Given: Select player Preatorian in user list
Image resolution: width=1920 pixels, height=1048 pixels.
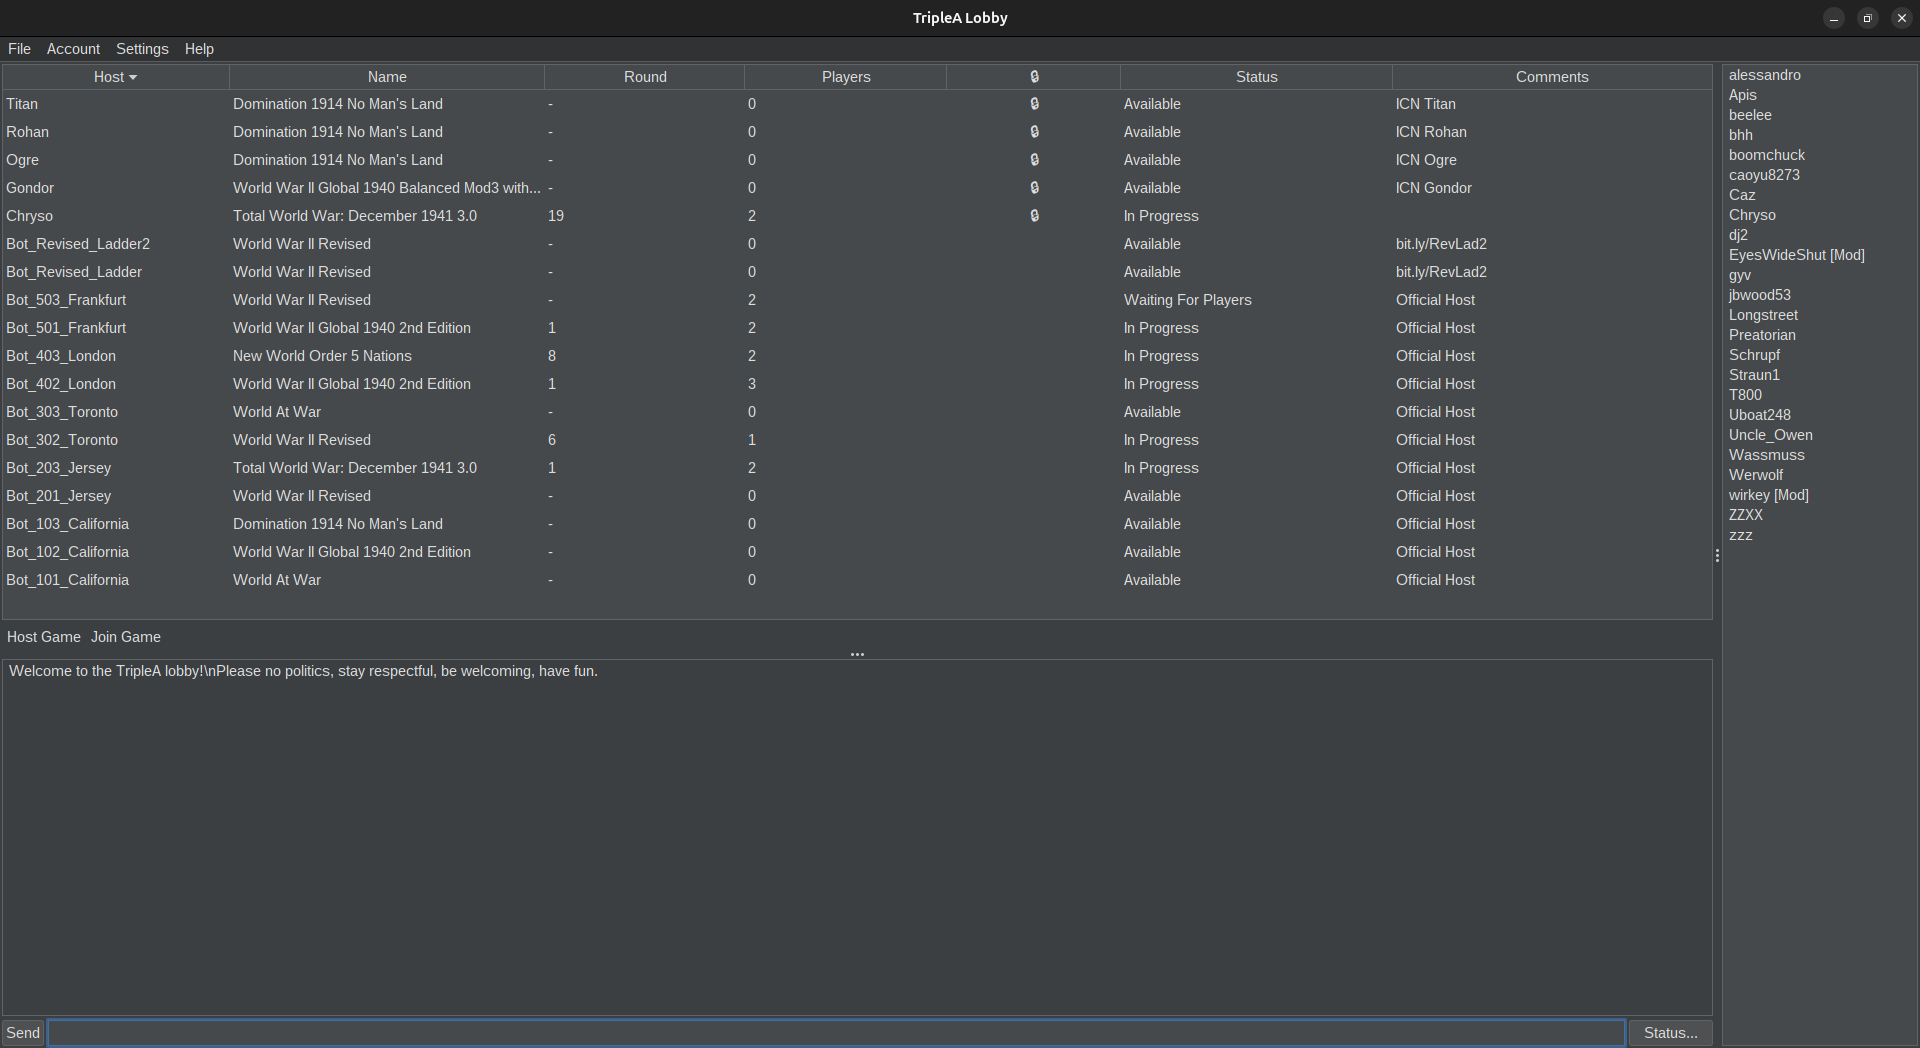Looking at the screenshot, I should tap(1761, 335).
